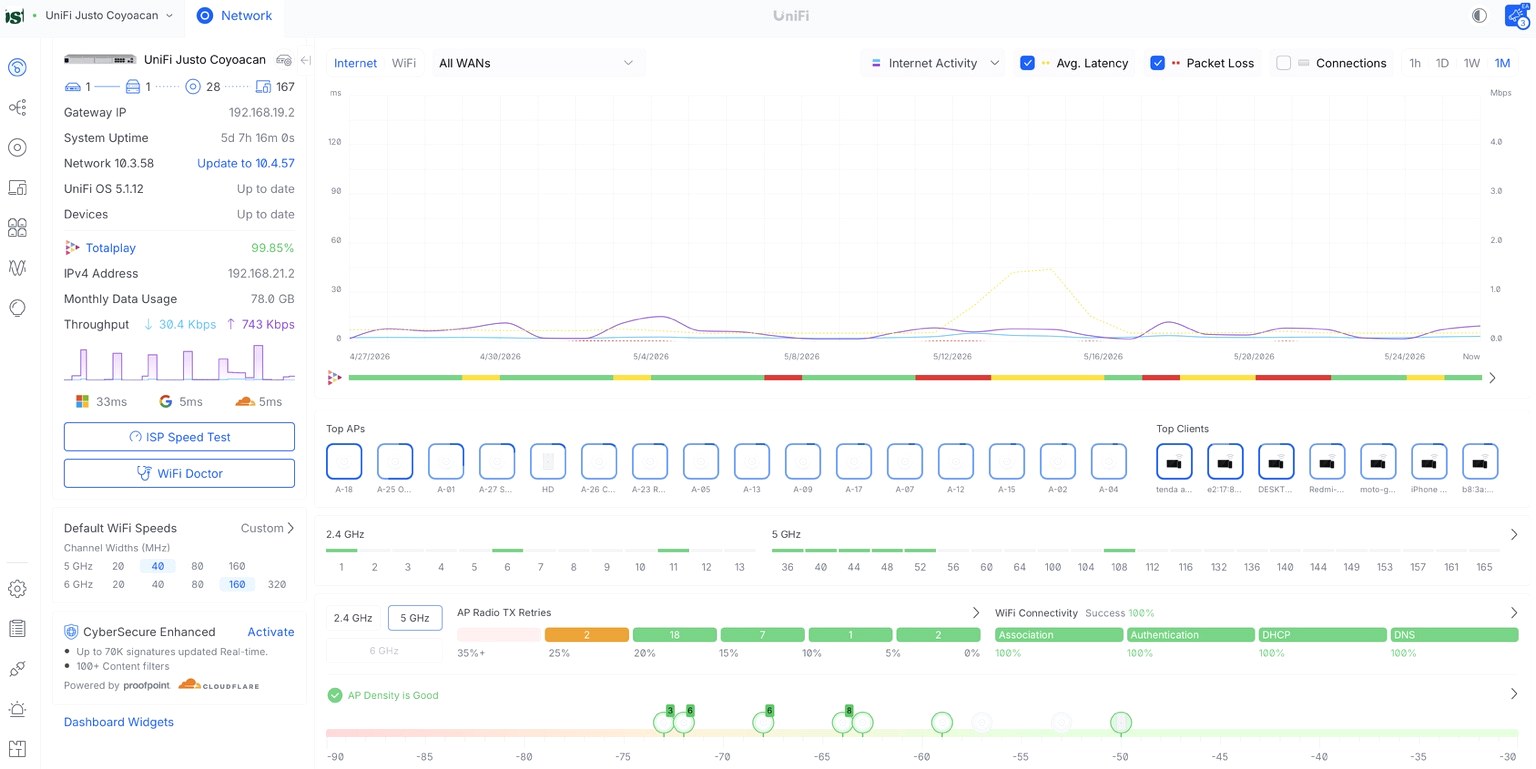The width and height of the screenshot is (1536, 769).
Task: Click the 2.4 GHz band button
Action: pos(353,618)
